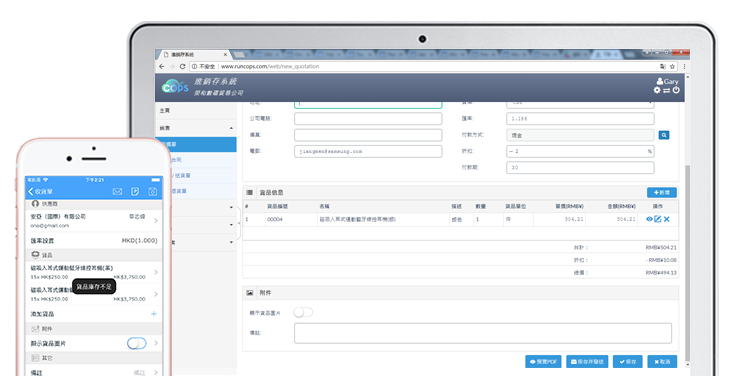Click the 折扣 discount input field
This screenshot has width=738, height=376.
tap(580, 151)
